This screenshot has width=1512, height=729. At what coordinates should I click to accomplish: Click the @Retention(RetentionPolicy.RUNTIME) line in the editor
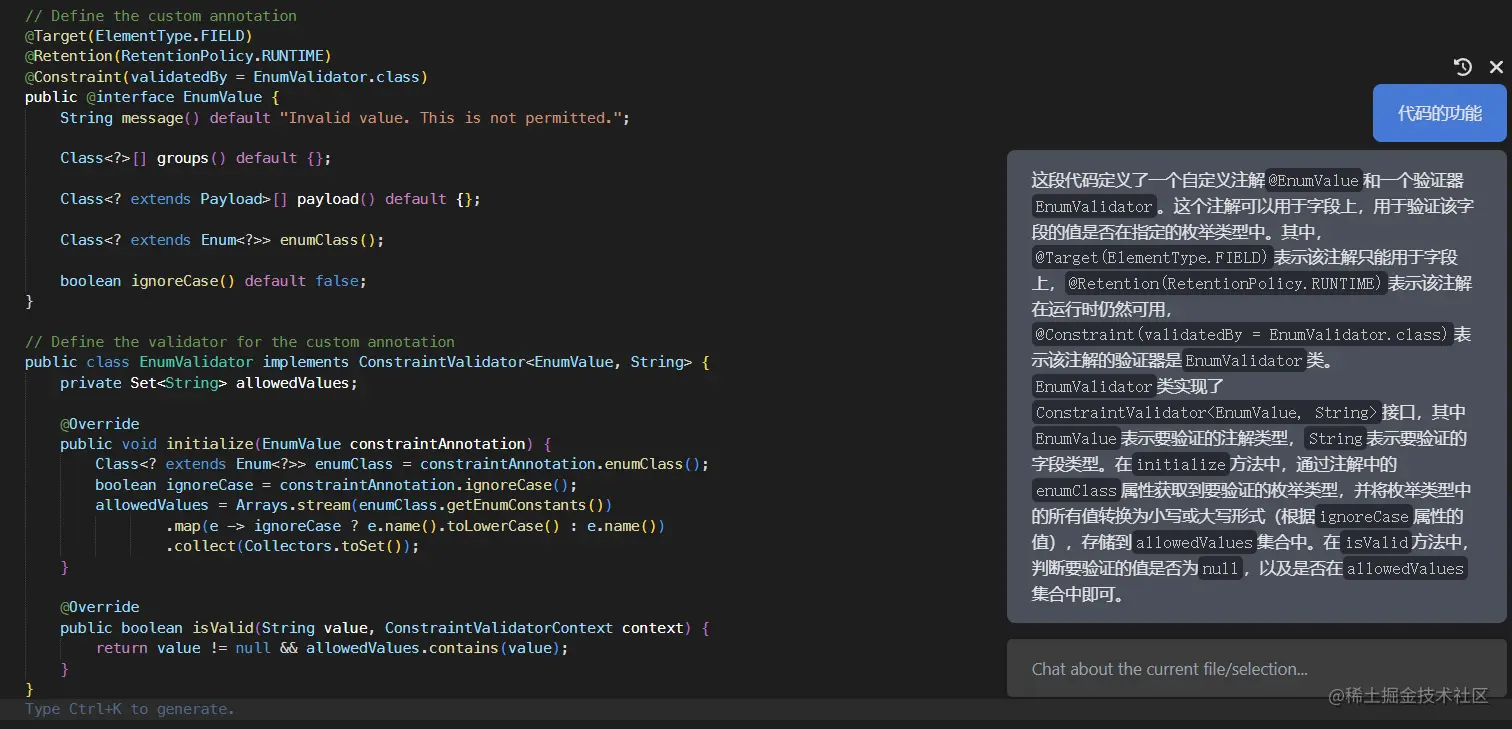pyautogui.click(x=178, y=56)
